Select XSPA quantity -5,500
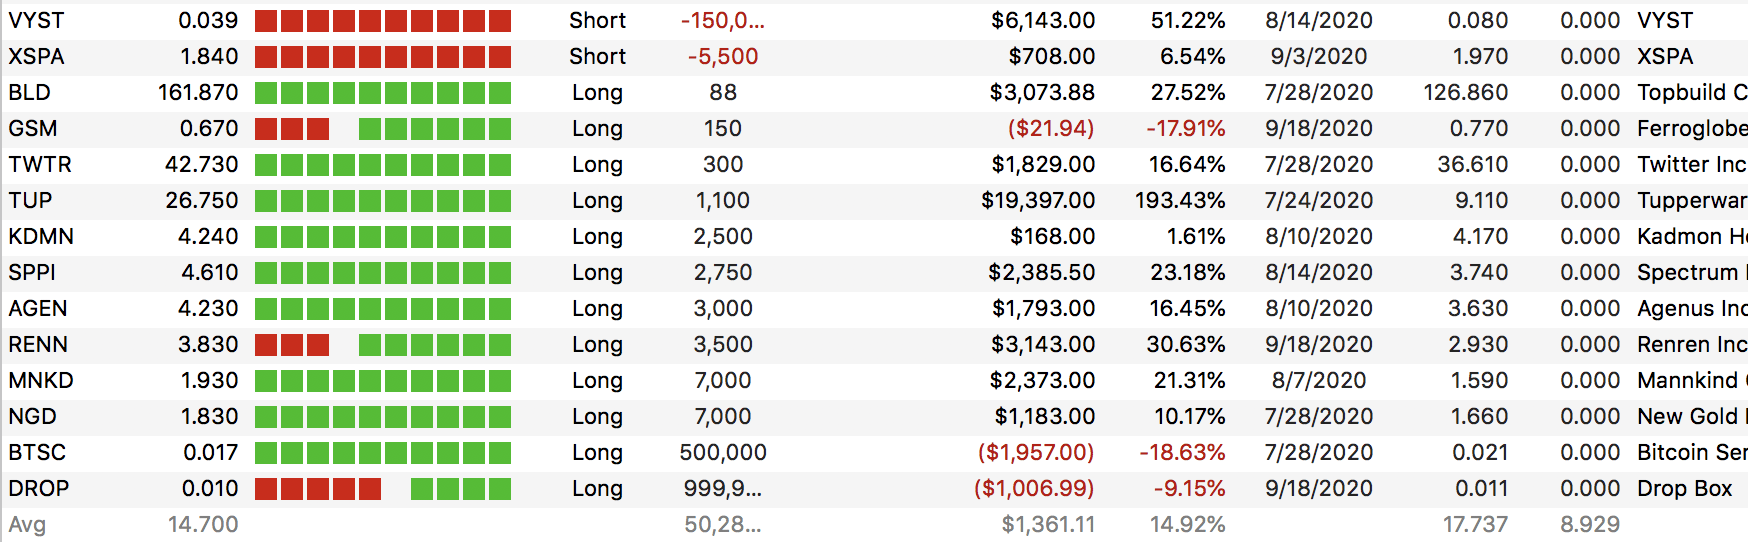 (x=723, y=57)
